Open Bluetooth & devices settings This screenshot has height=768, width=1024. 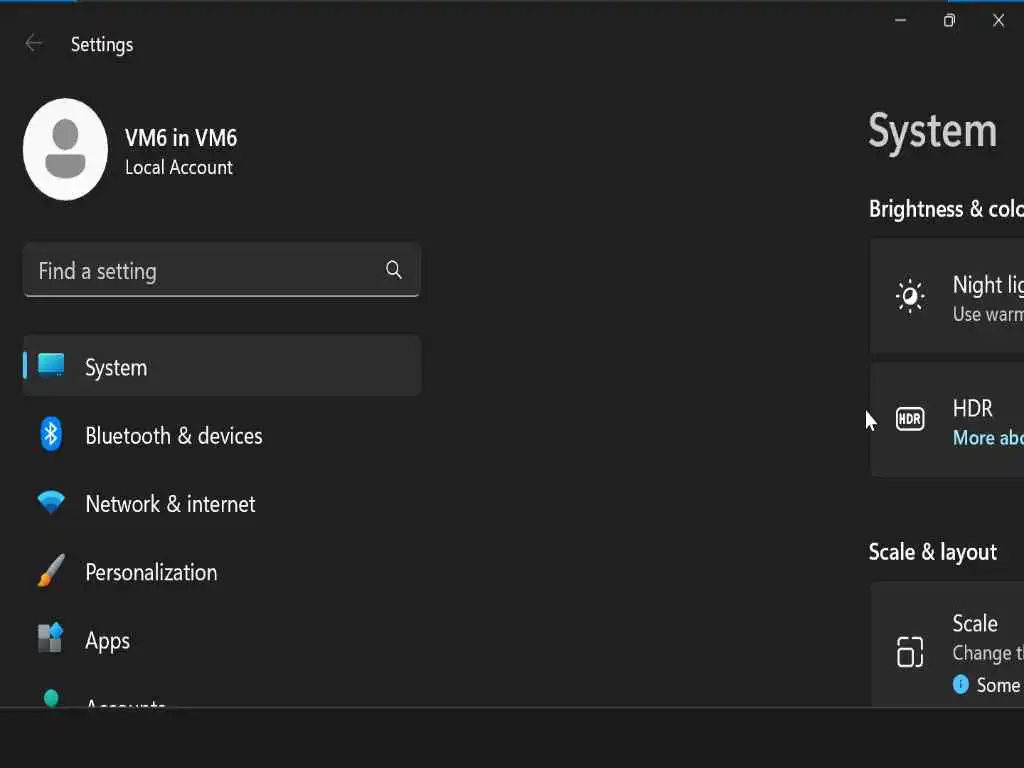coord(174,436)
